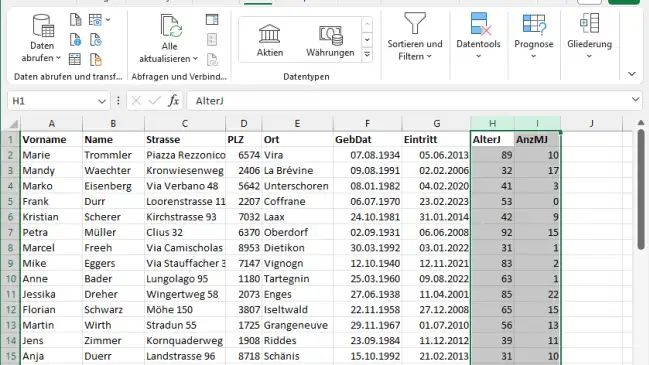
Task: Click the cell containing Iseltwald
Action: pos(297,310)
